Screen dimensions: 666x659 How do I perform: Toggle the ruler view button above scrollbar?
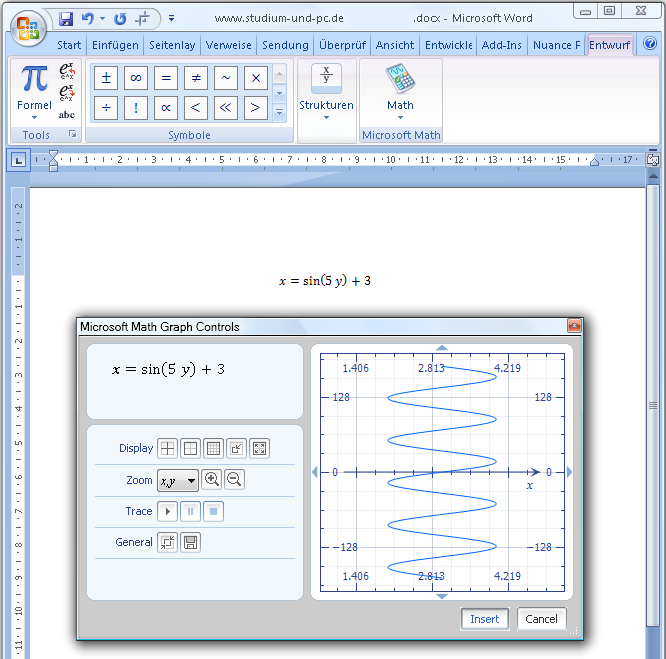coord(653,160)
